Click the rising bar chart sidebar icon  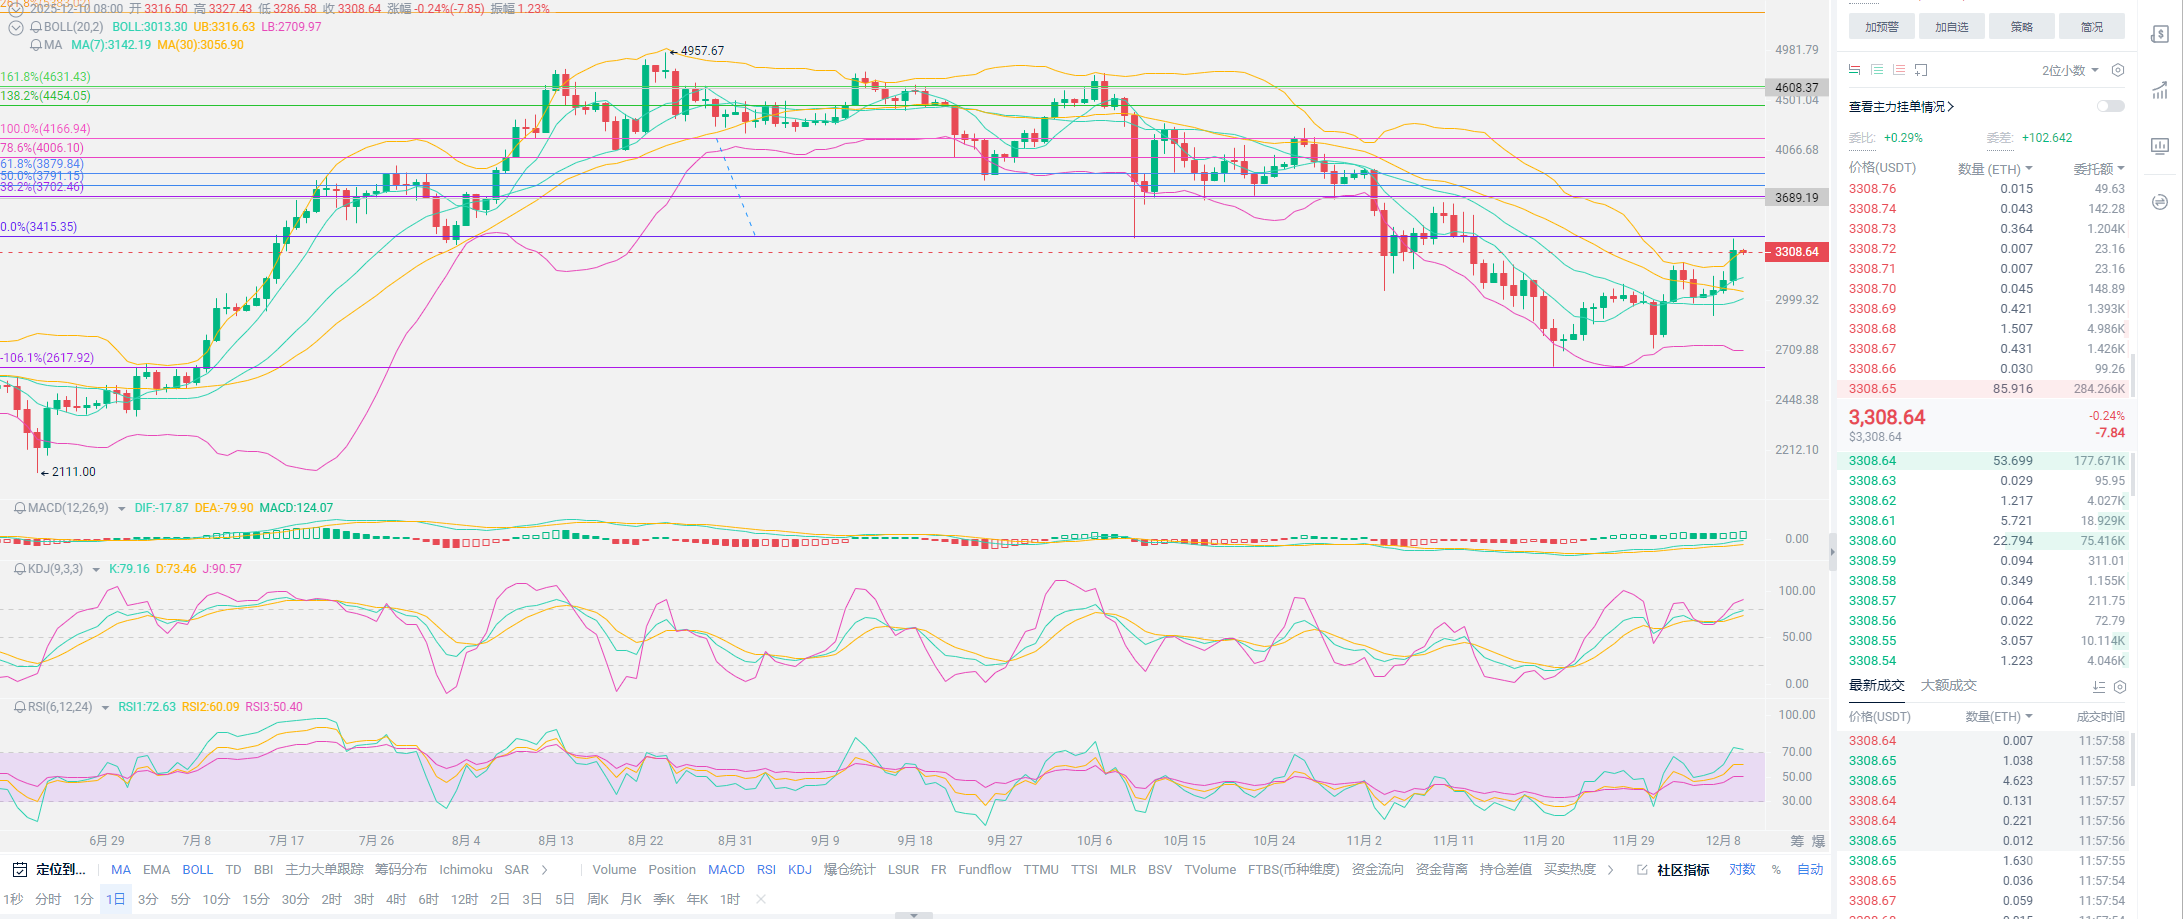(x=2159, y=91)
